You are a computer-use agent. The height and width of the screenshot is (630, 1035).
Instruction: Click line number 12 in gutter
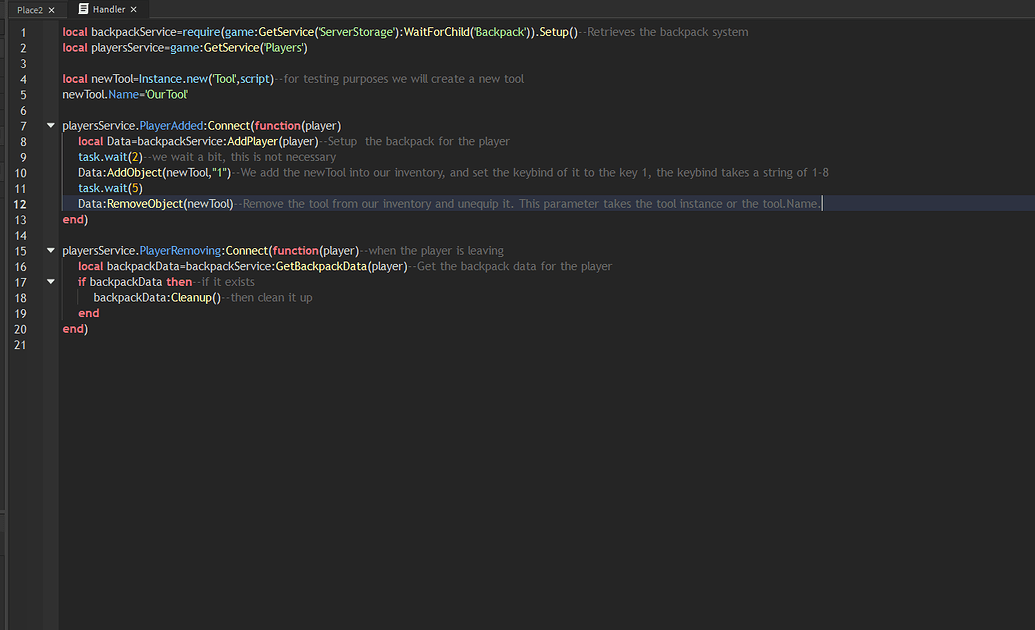point(20,204)
